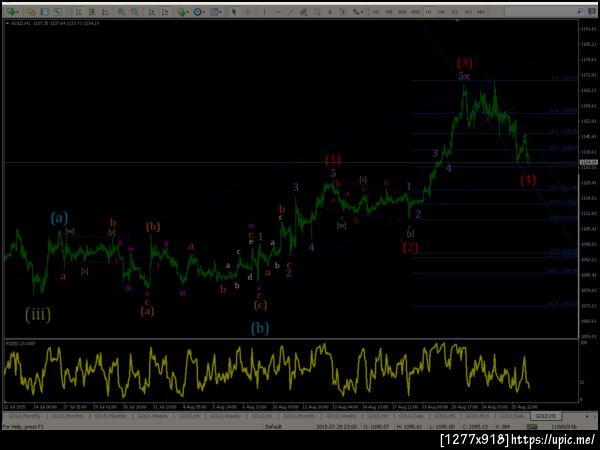Viewport: 600px width, 450px height.
Task: Click the search magnifier icon
Action: (580, 12)
